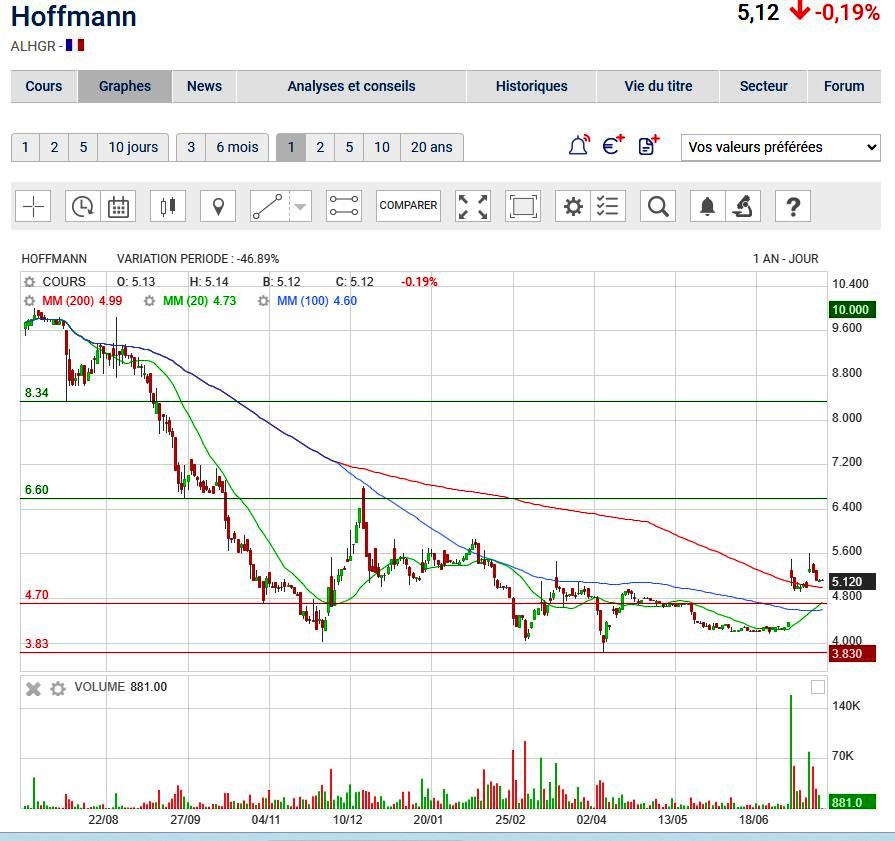The height and width of the screenshot is (841, 895).
Task: Add to portfolio with euro plus icon
Action: tap(614, 146)
